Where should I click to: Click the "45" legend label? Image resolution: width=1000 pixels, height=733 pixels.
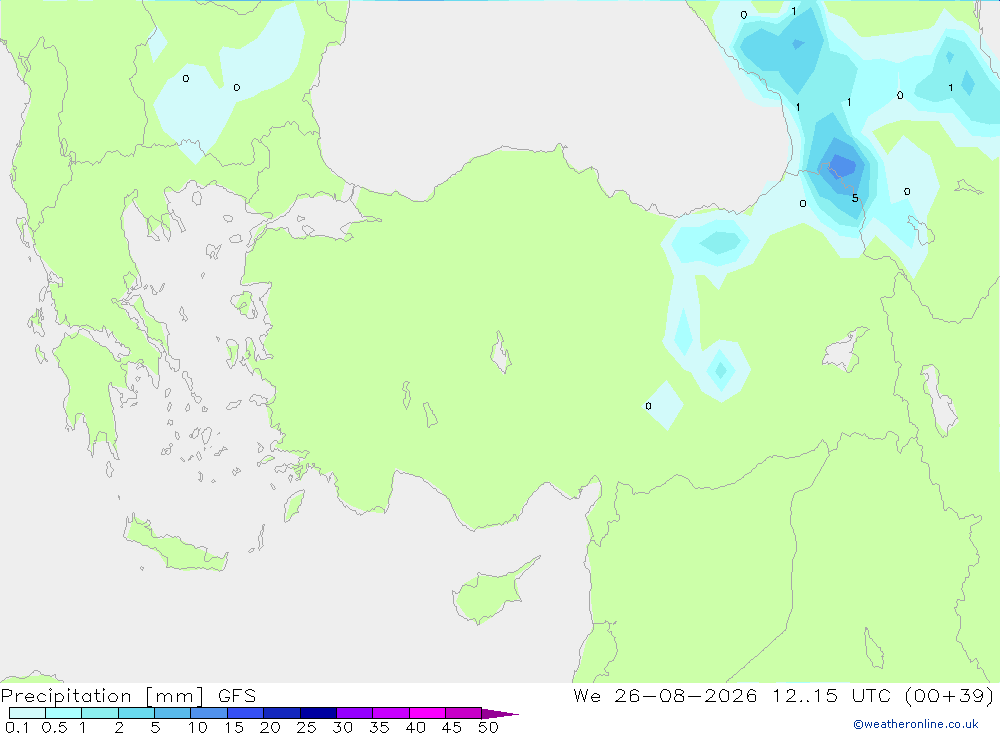[x=452, y=727]
